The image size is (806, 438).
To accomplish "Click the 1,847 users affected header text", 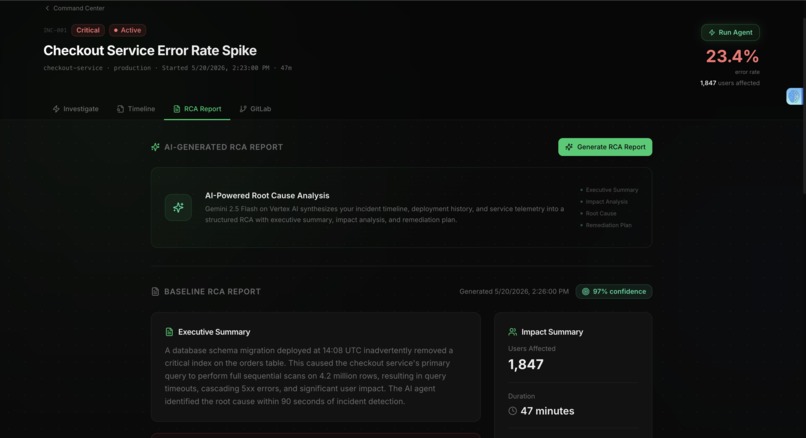I will pos(729,83).
